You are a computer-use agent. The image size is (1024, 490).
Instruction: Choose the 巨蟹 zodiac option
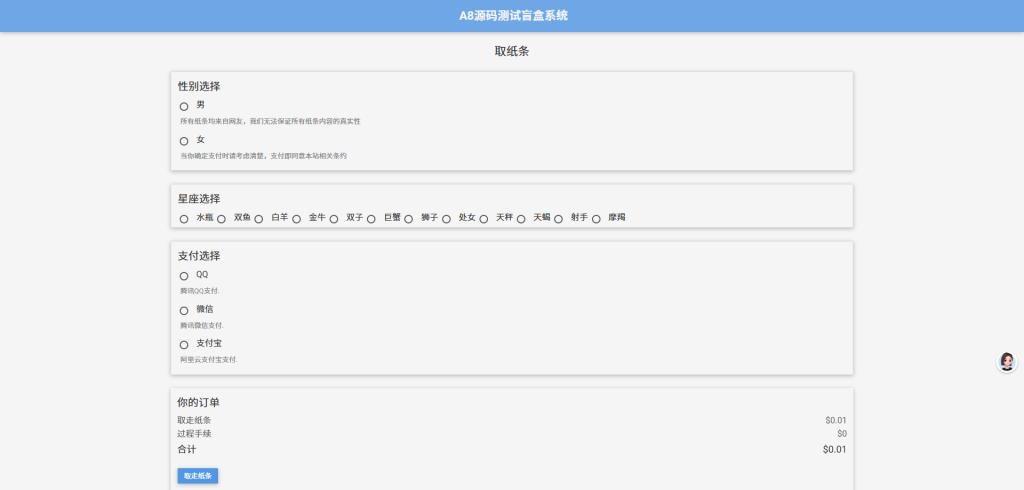click(x=371, y=219)
